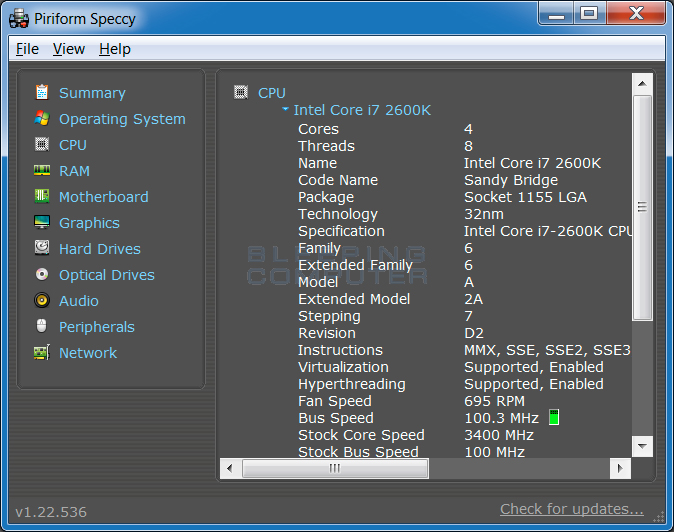This screenshot has width=674, height=532.
Task: Open the File menu
Action: [x=27, y=49]
